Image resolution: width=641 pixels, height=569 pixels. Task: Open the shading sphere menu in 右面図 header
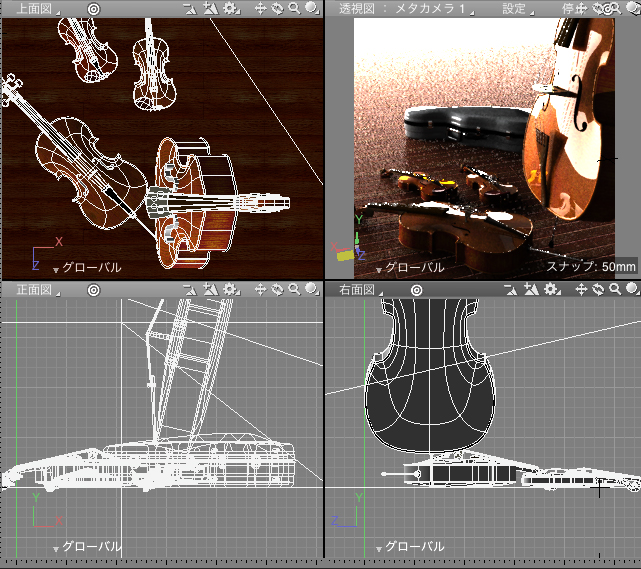pyautogui.click(x=633, y=289)
